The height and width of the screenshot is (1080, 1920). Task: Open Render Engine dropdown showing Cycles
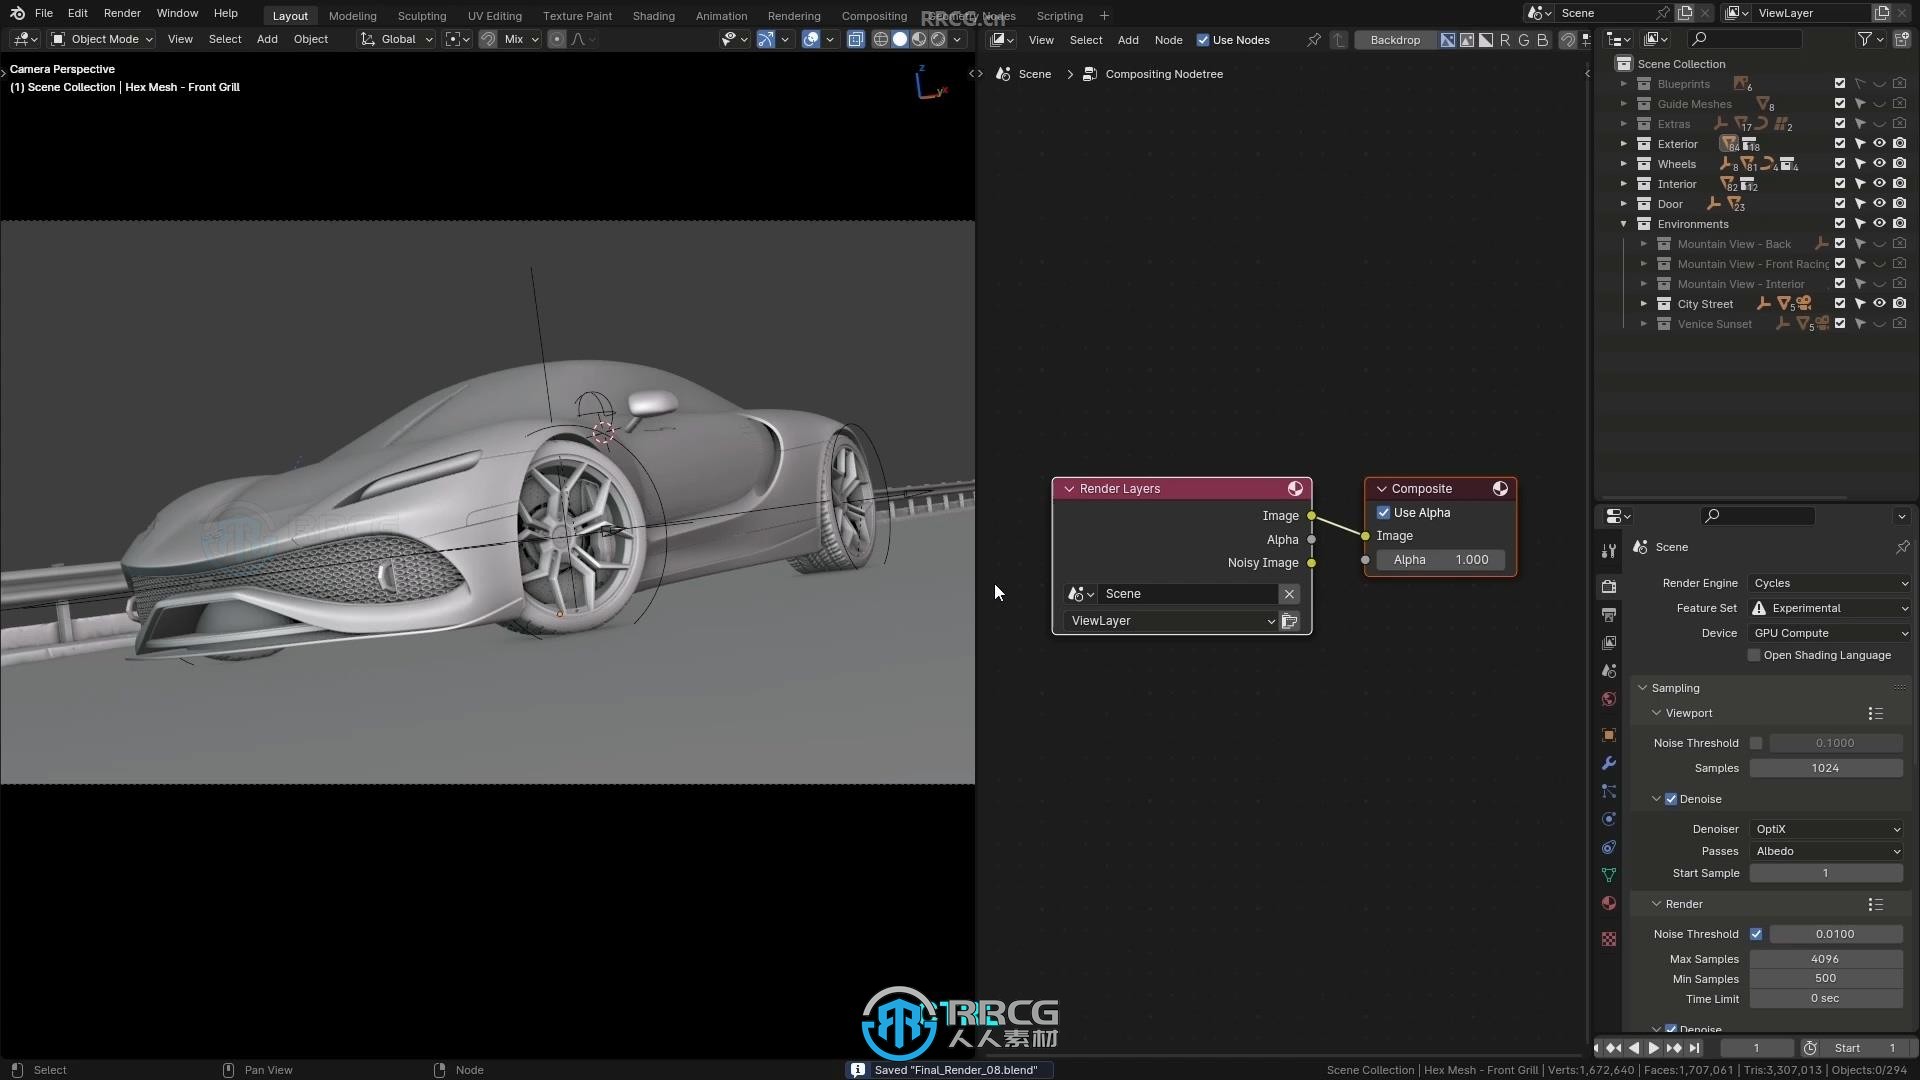point(1830,583)
